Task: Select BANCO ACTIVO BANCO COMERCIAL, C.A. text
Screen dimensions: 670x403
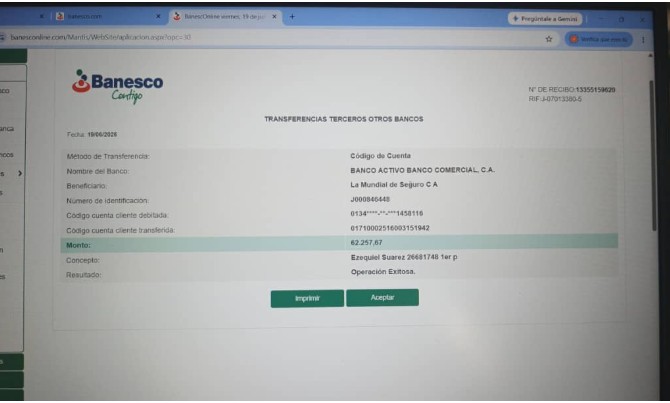Action: (x=422, y=170)
